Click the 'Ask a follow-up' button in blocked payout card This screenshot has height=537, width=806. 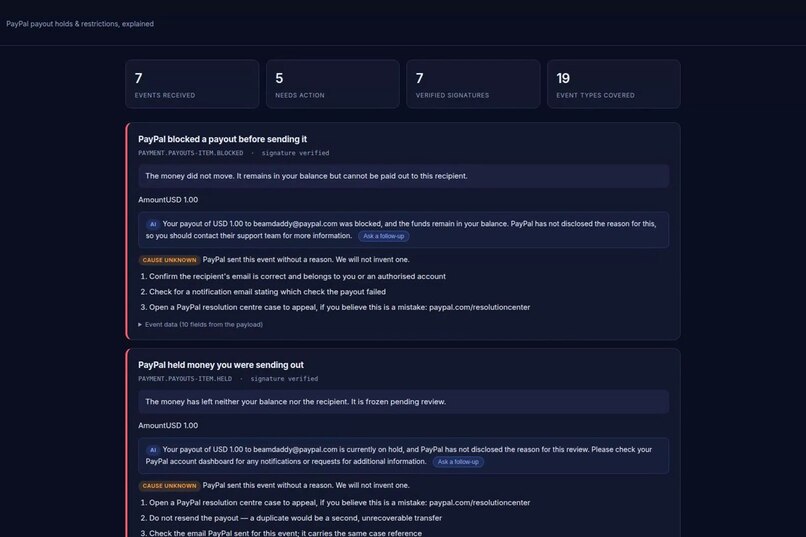383,236
